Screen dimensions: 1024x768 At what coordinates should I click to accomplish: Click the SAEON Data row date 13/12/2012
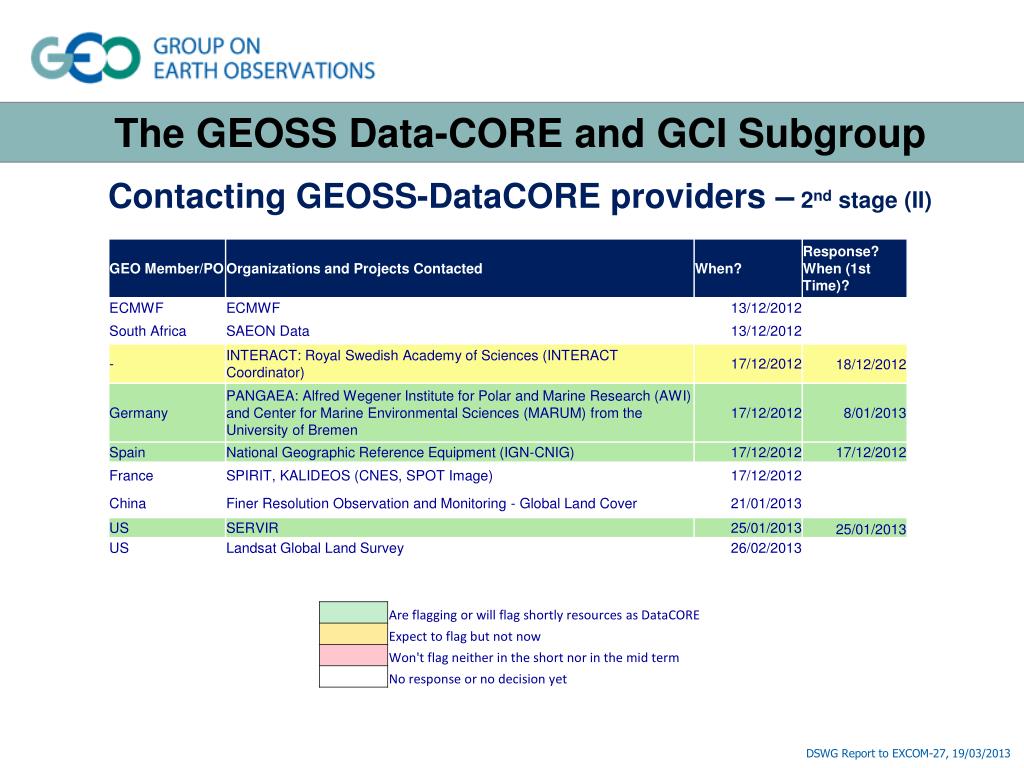pos(766,331)
